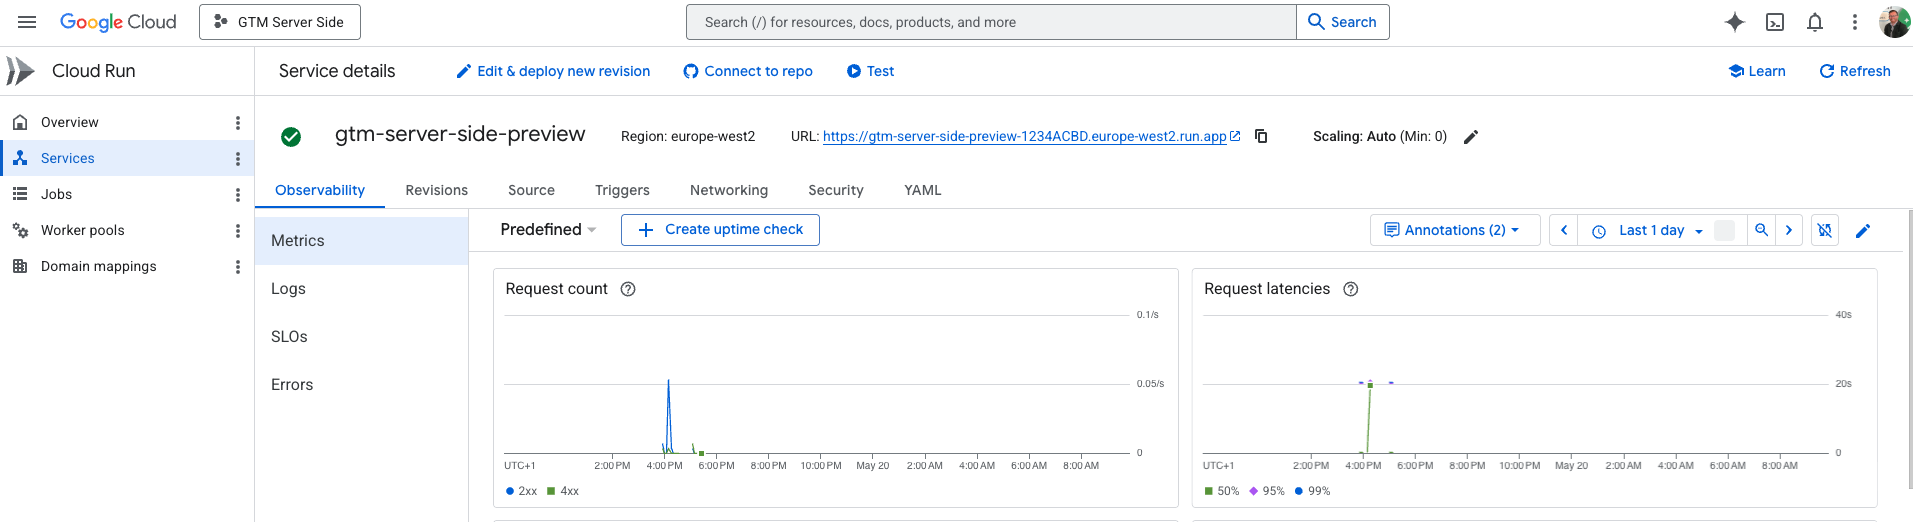
Task: Copy the service URL to clipboard
Action: coord(1261,136)
